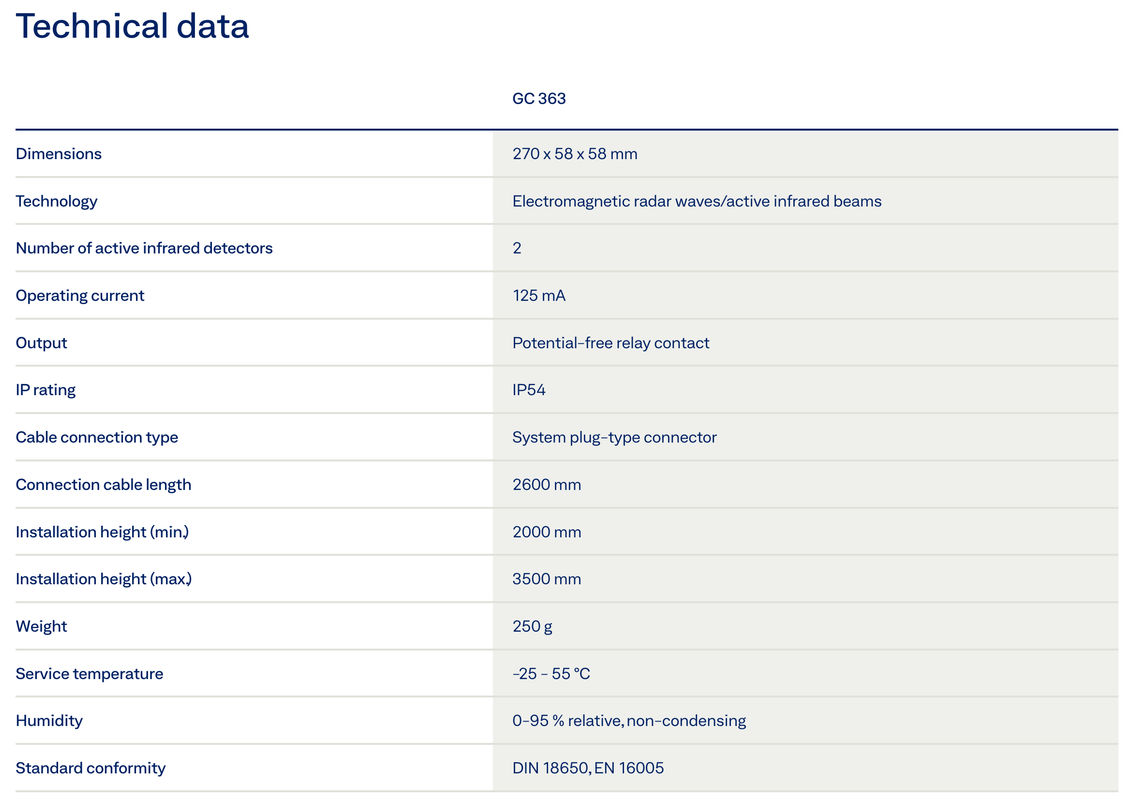
Task: Click the 'Output' row label
Action: (x=41, y=343)
